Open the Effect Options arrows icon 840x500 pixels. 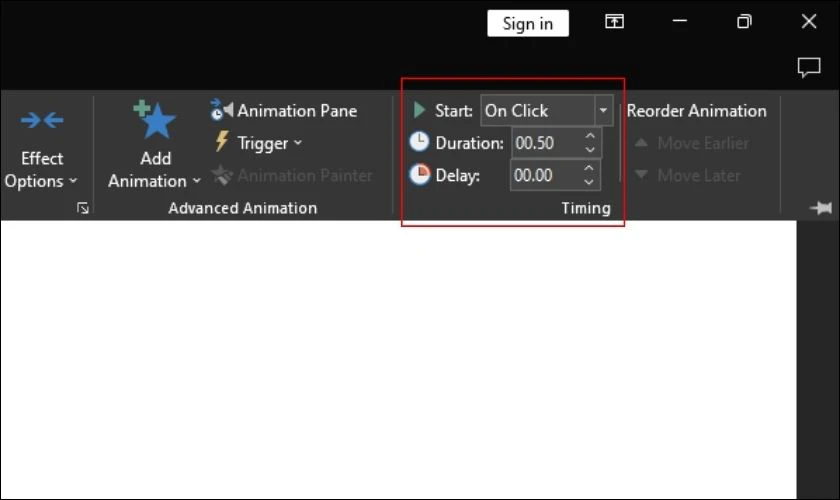click(42, 120)
